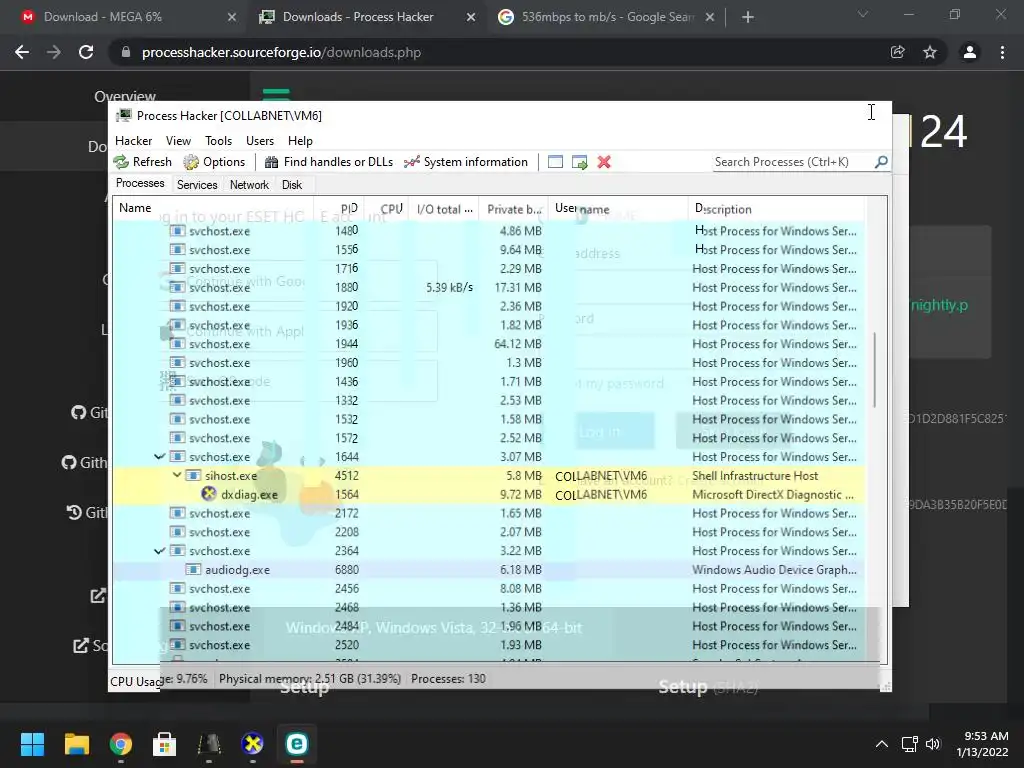Open System information

[466, 162]
